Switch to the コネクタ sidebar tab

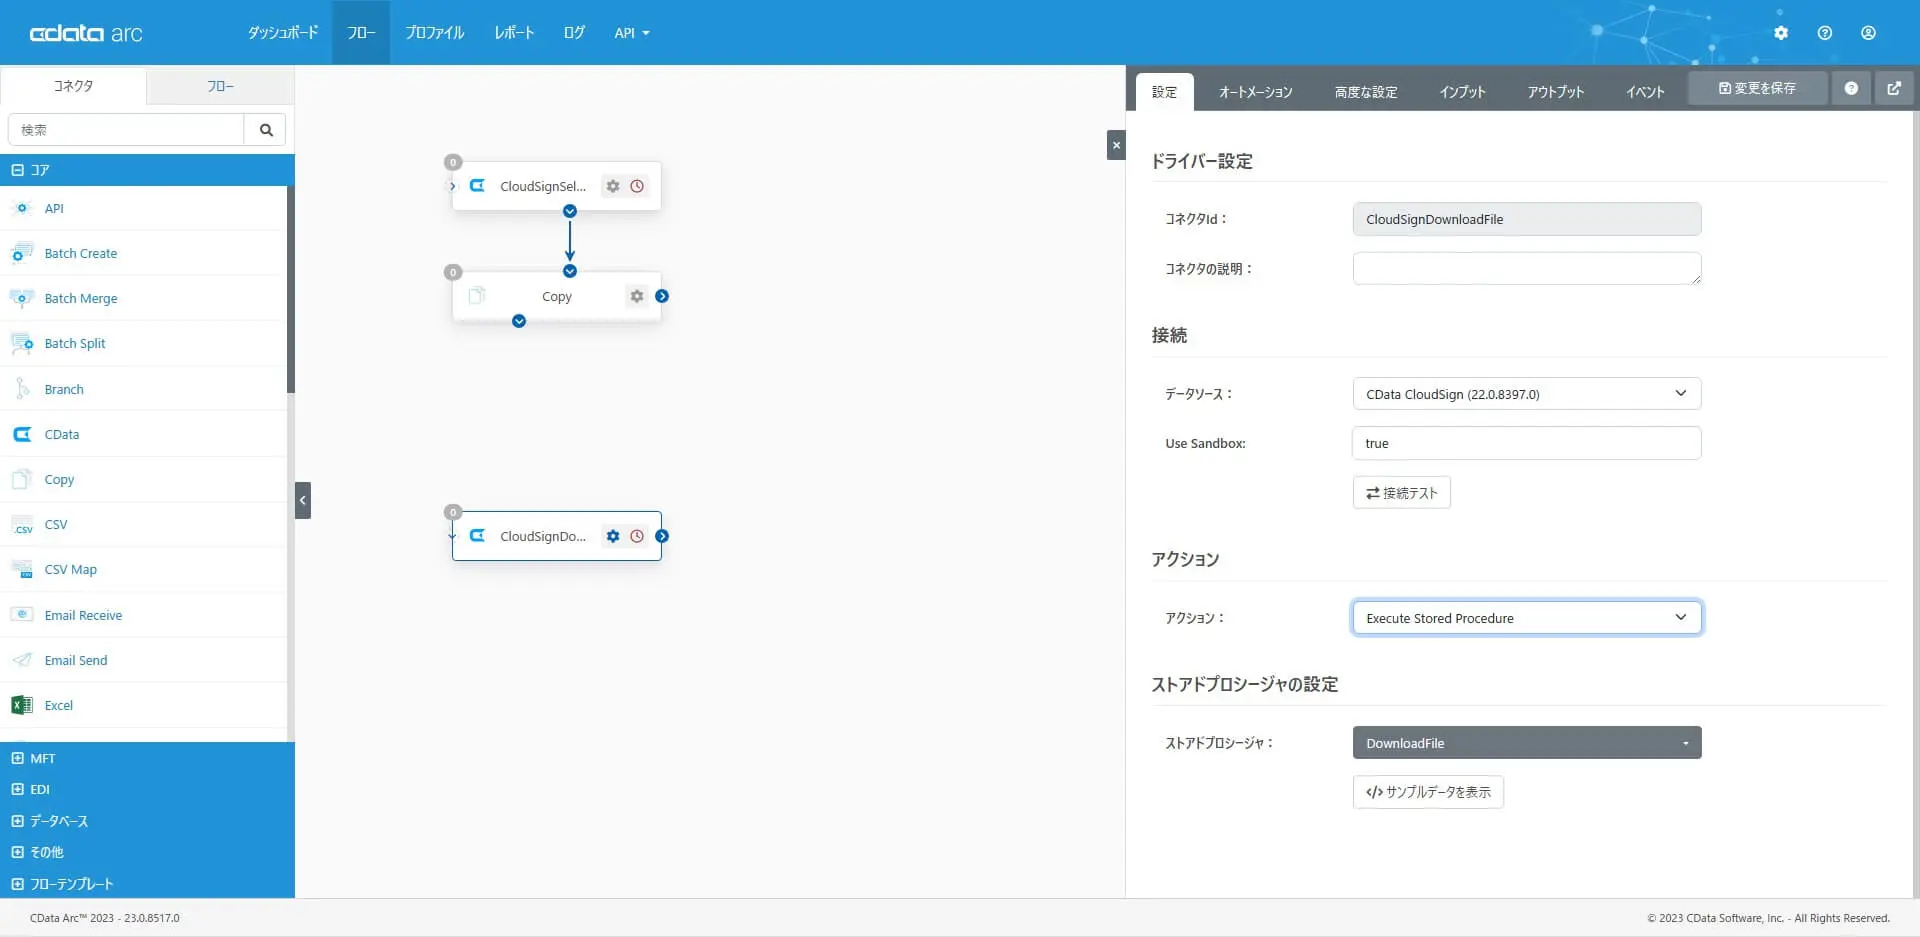pos(73,86)
